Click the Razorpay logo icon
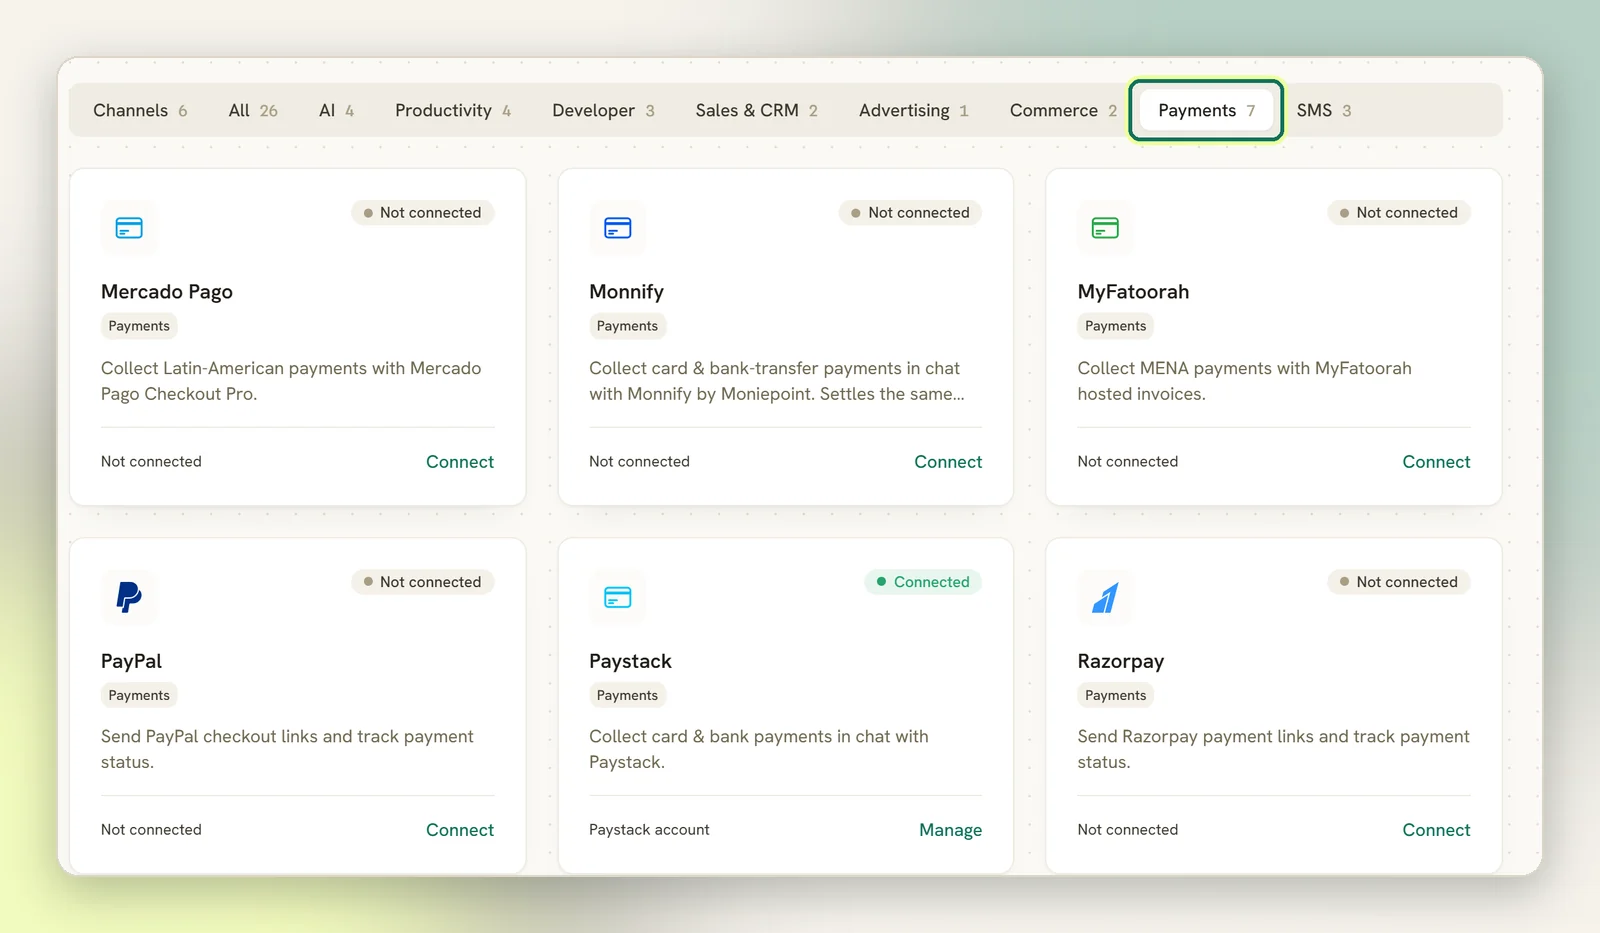Screen dimensions: 1600x933 coord(1105,597)
